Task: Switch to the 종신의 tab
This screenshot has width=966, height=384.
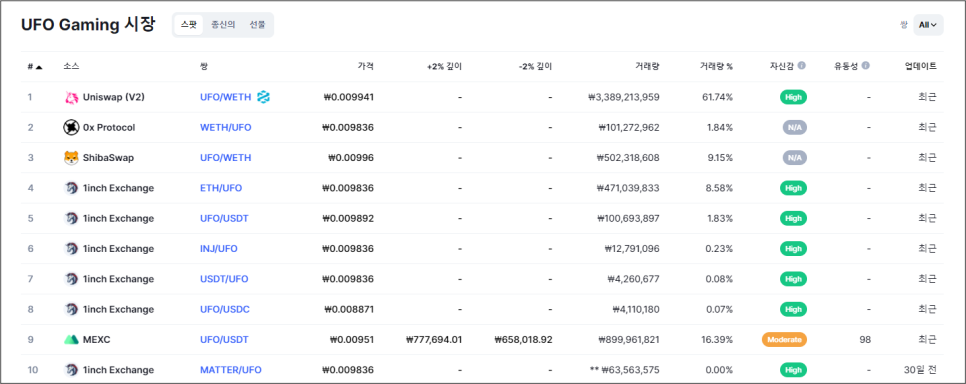Action: [x=223, y=25]
